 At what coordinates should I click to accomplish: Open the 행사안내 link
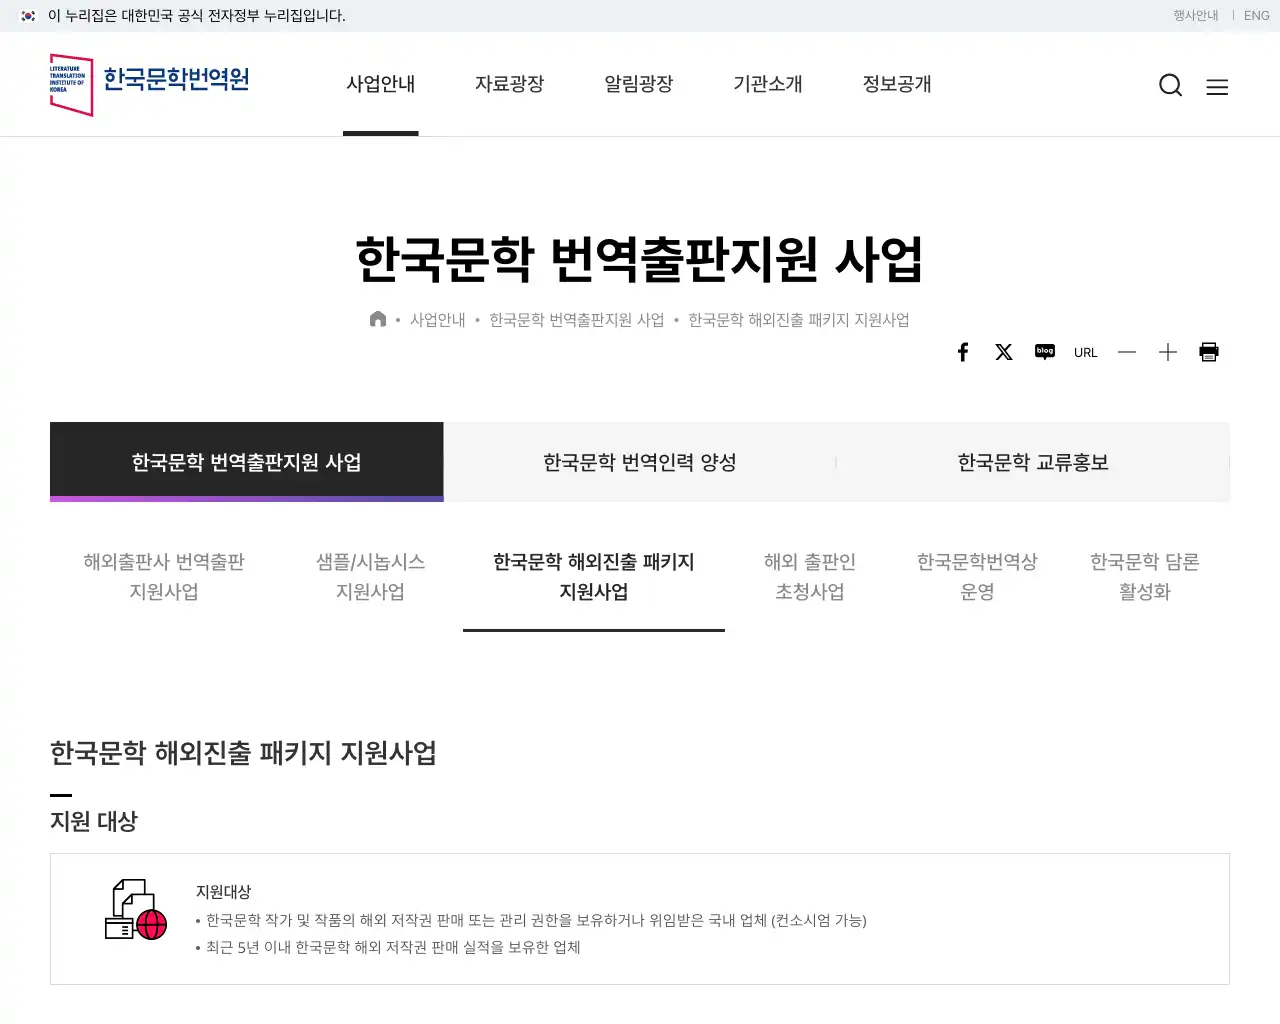pos(1196,16)
